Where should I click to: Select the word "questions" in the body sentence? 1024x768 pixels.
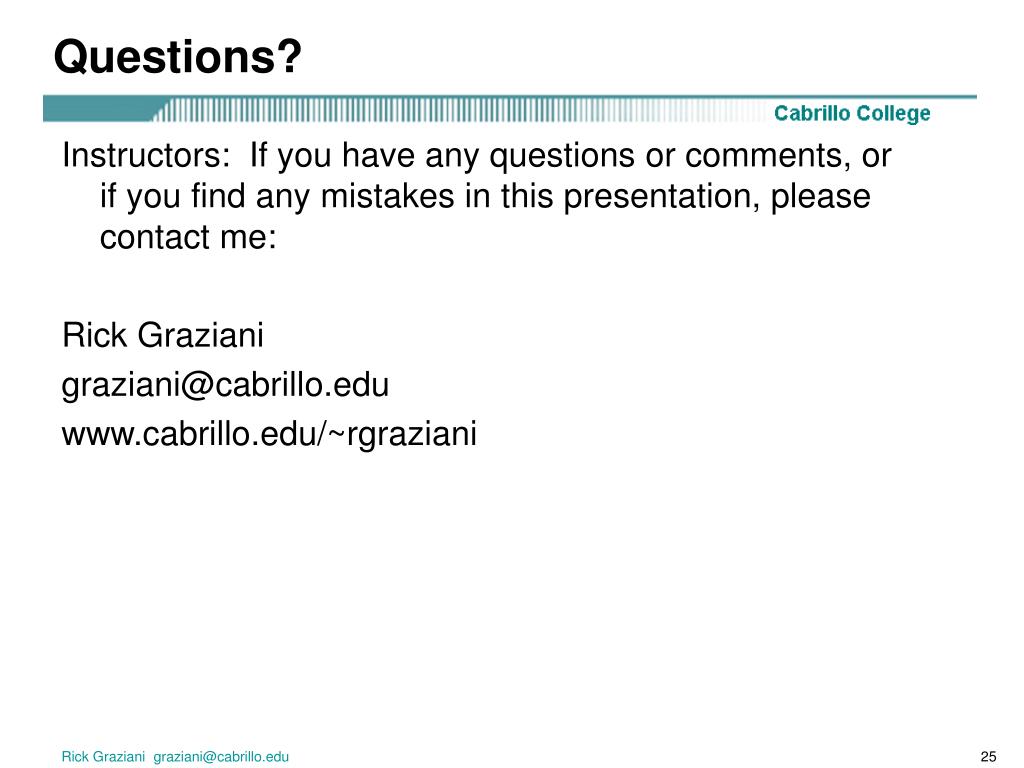(562, 157)
